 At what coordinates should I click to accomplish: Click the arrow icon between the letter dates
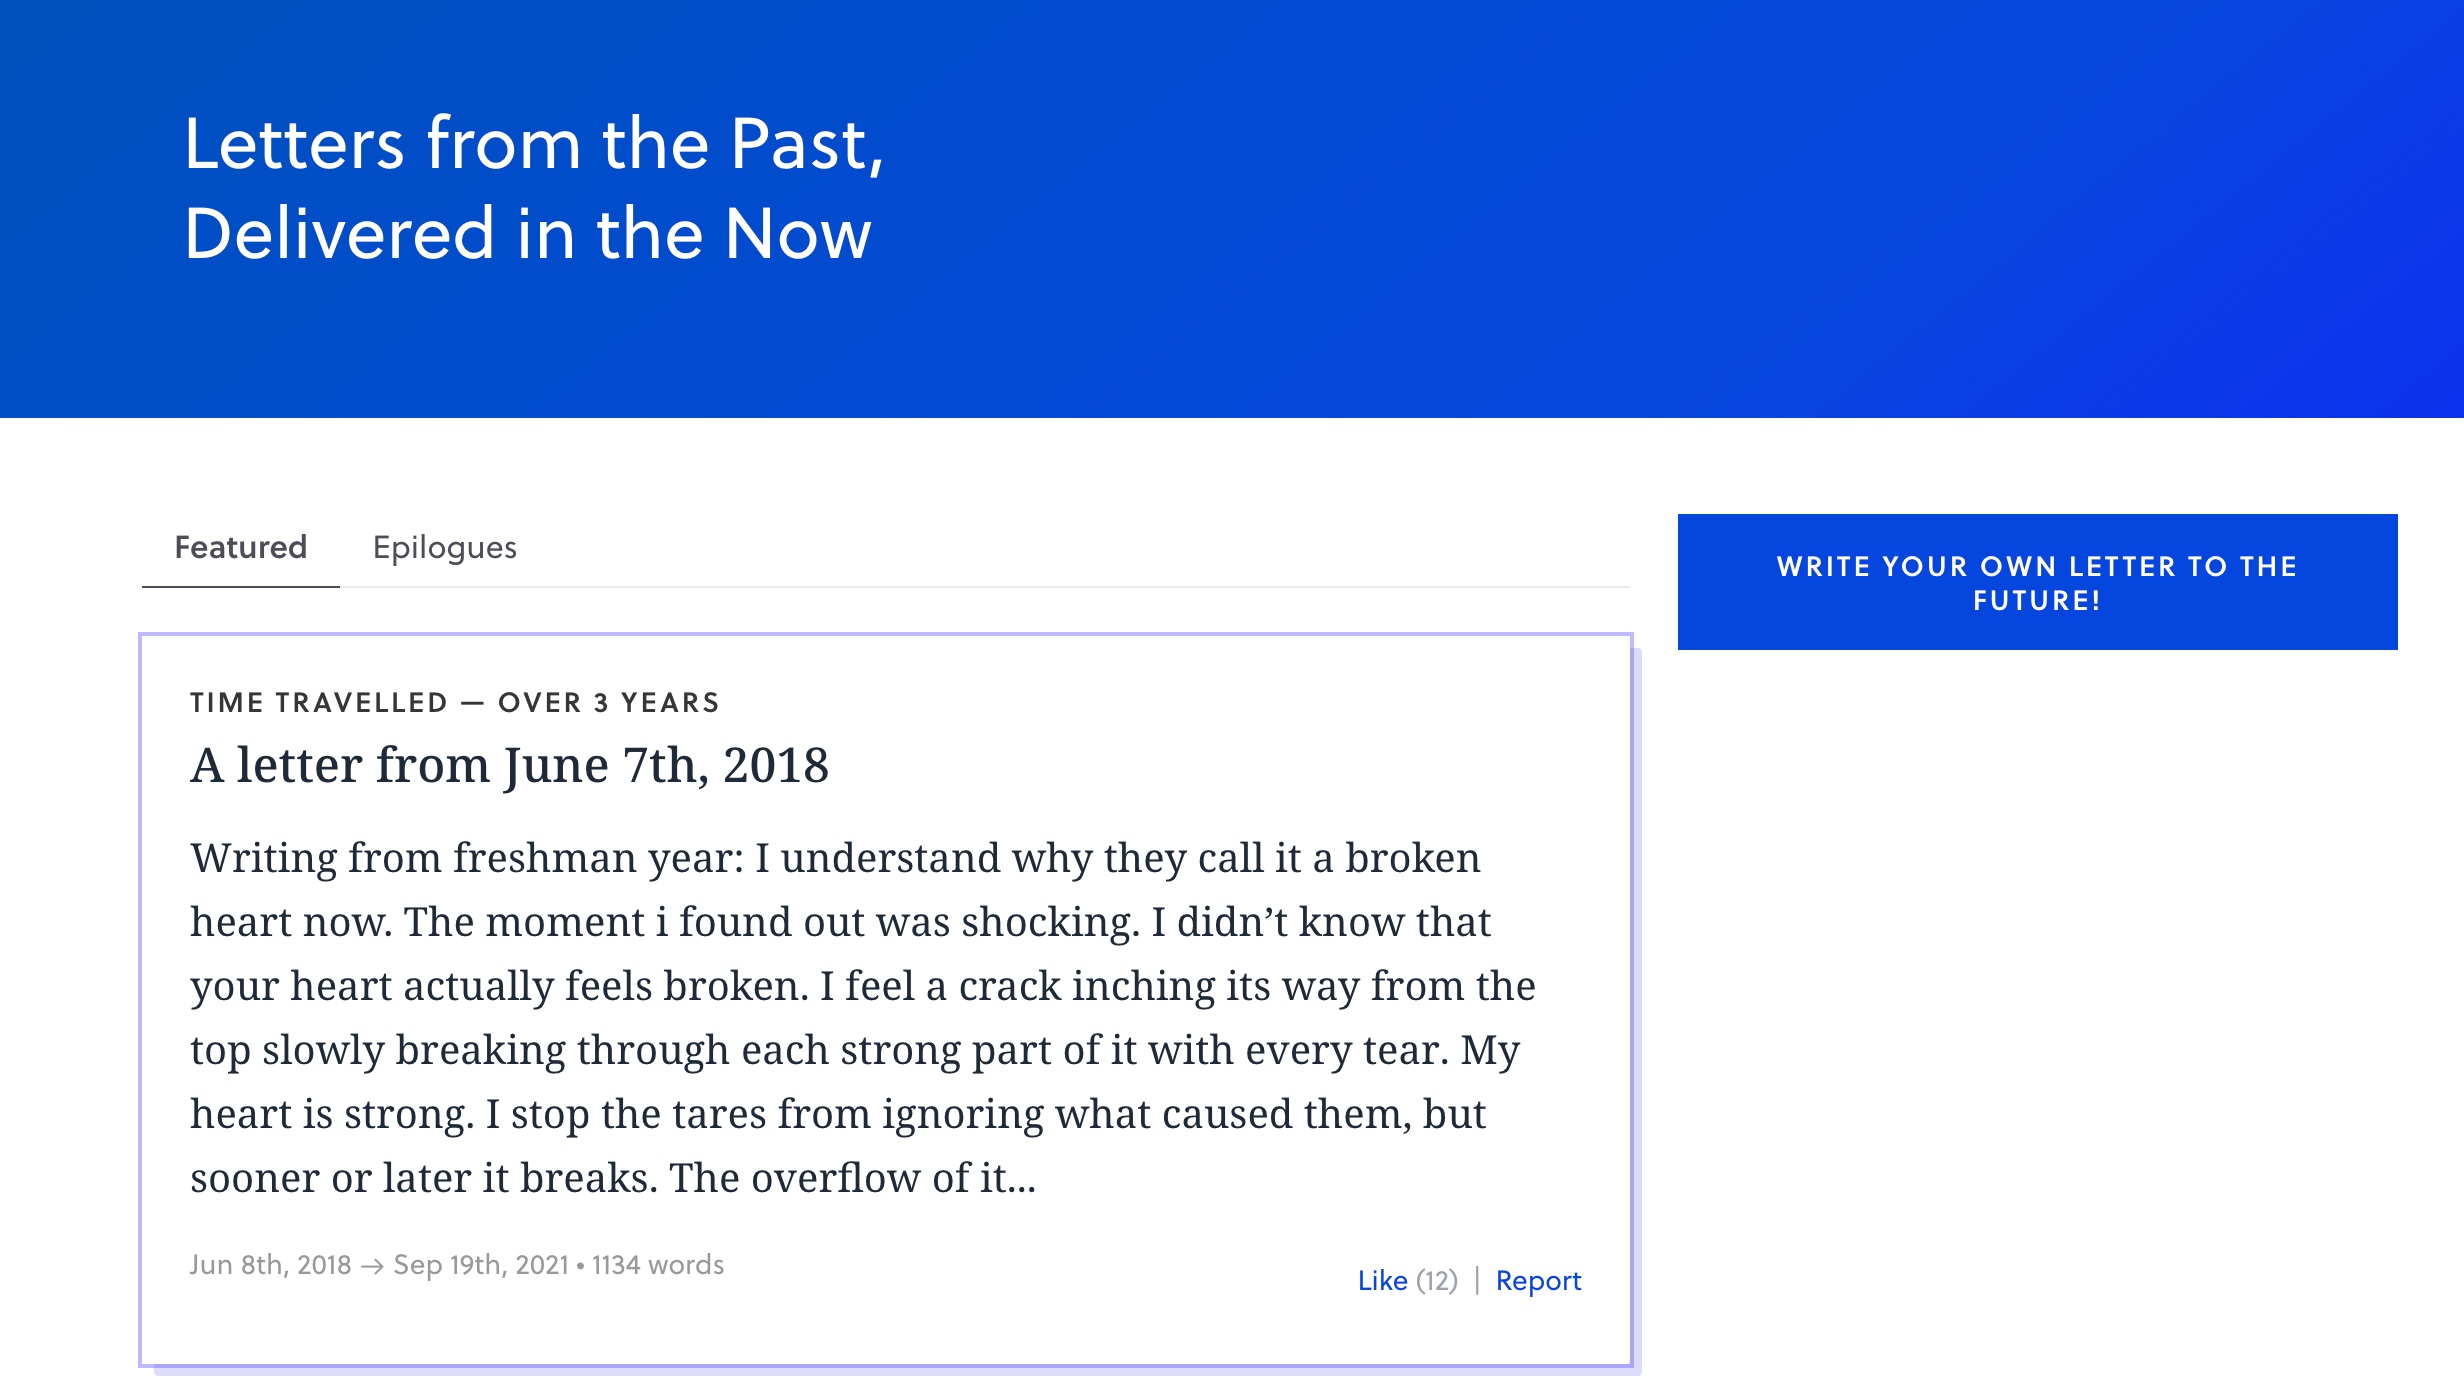click(372, 1266)
